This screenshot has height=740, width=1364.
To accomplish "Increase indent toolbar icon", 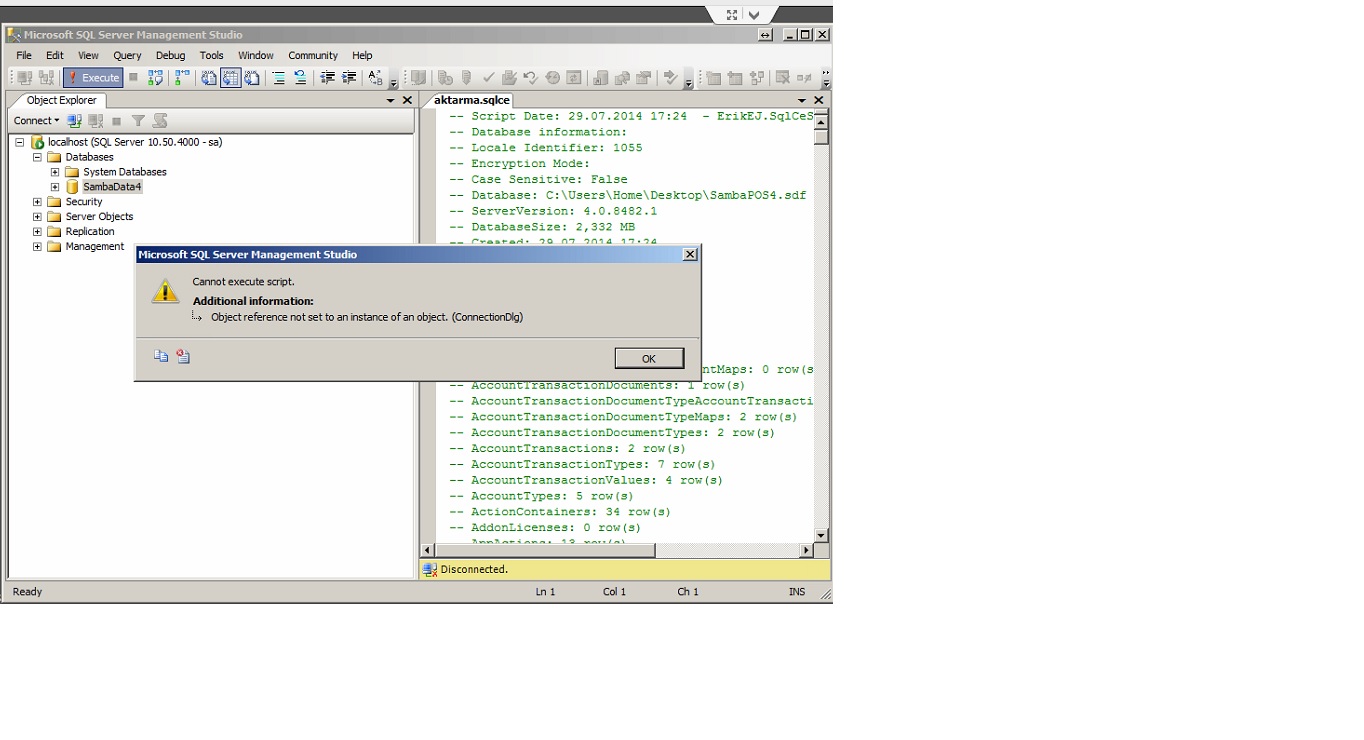I will 349,78.
